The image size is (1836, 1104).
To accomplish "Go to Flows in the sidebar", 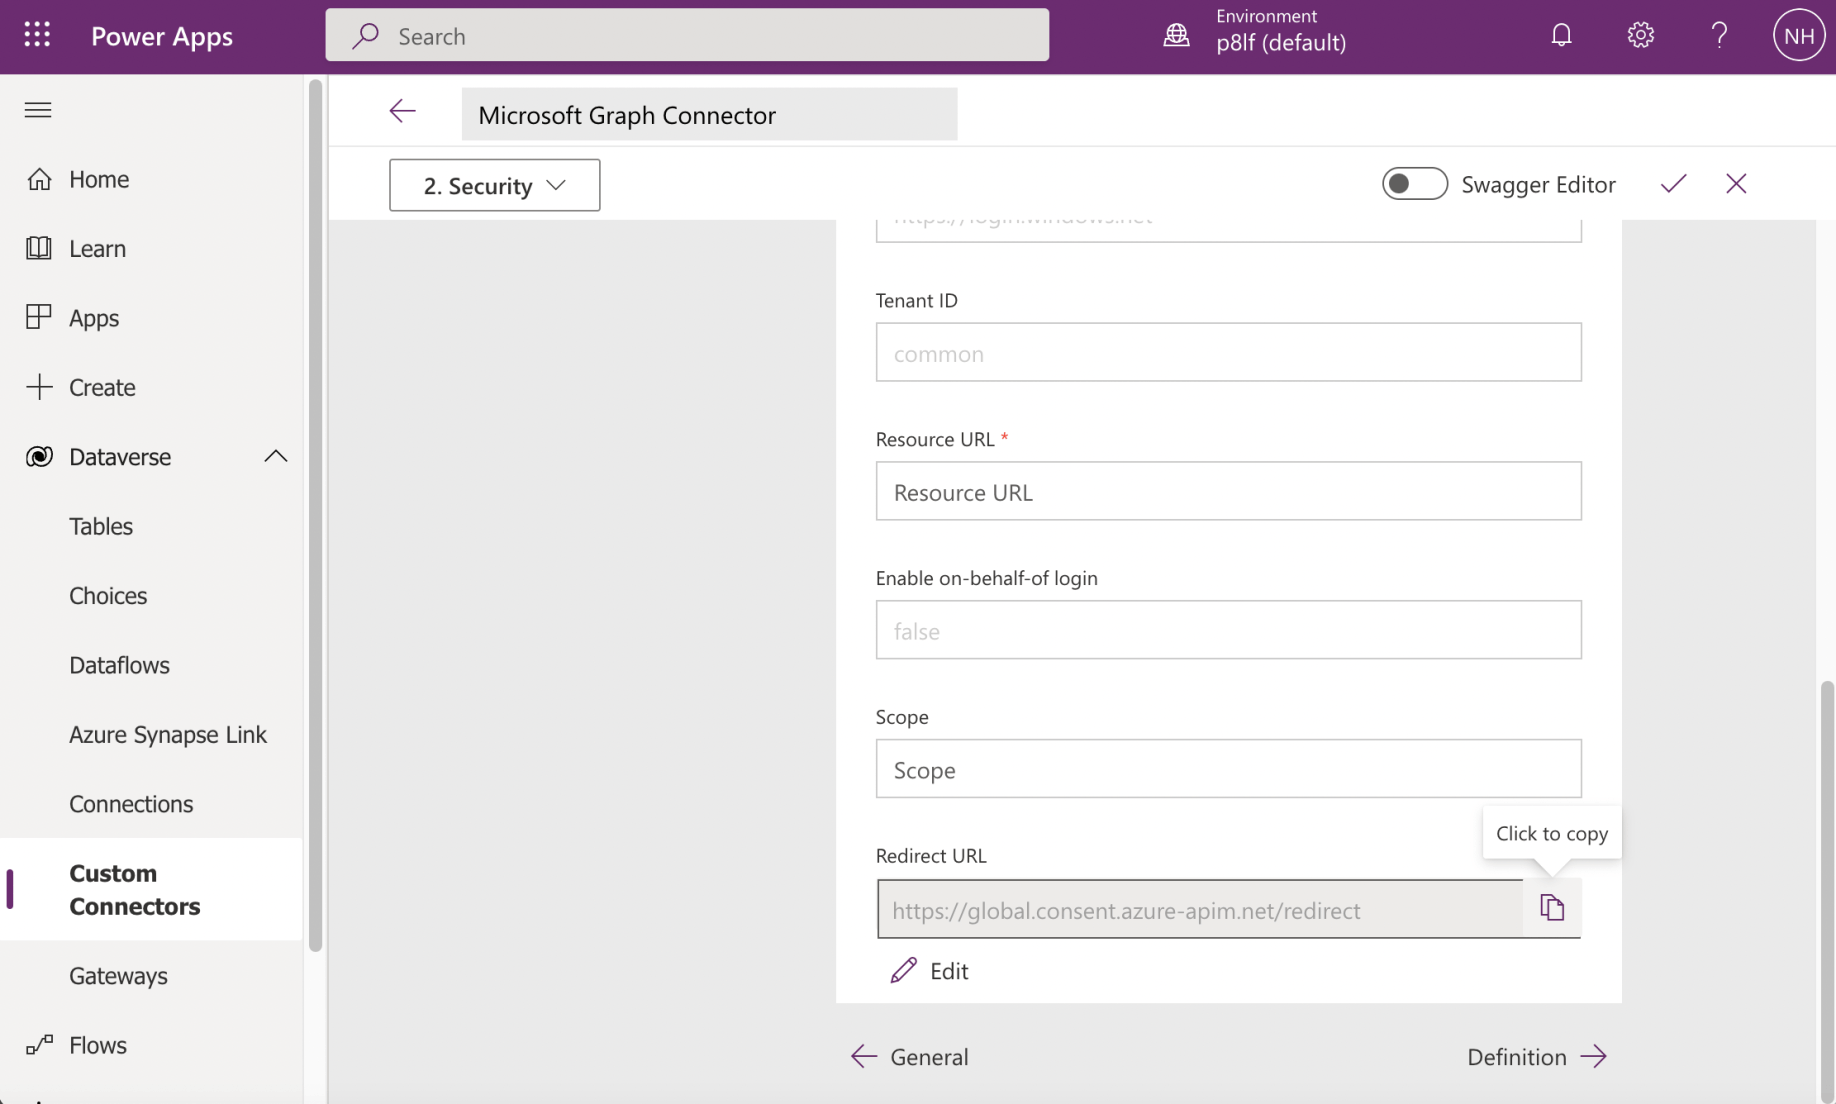I will click(x=98, y=1045).
